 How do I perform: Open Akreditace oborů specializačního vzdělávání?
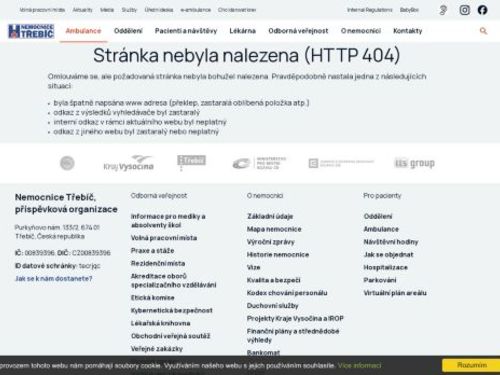pyautogui.click(x=173, y=280)
